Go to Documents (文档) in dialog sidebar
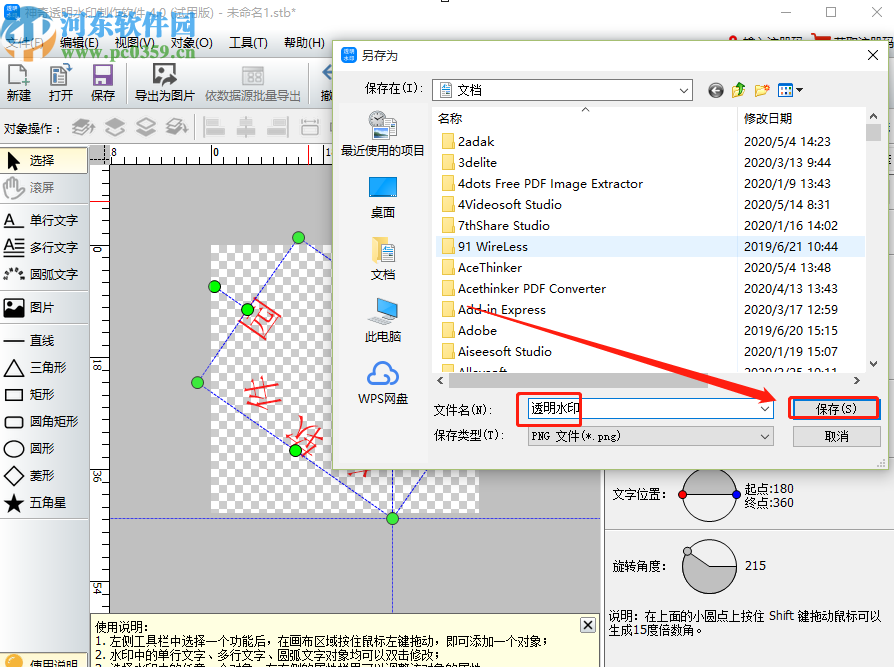Viewport: 894px width, 667px height. click(383, 259)
